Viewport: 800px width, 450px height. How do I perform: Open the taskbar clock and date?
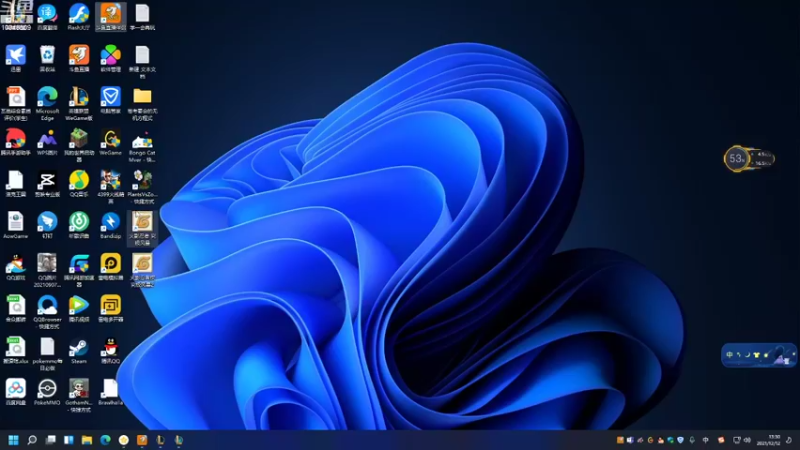768,440
